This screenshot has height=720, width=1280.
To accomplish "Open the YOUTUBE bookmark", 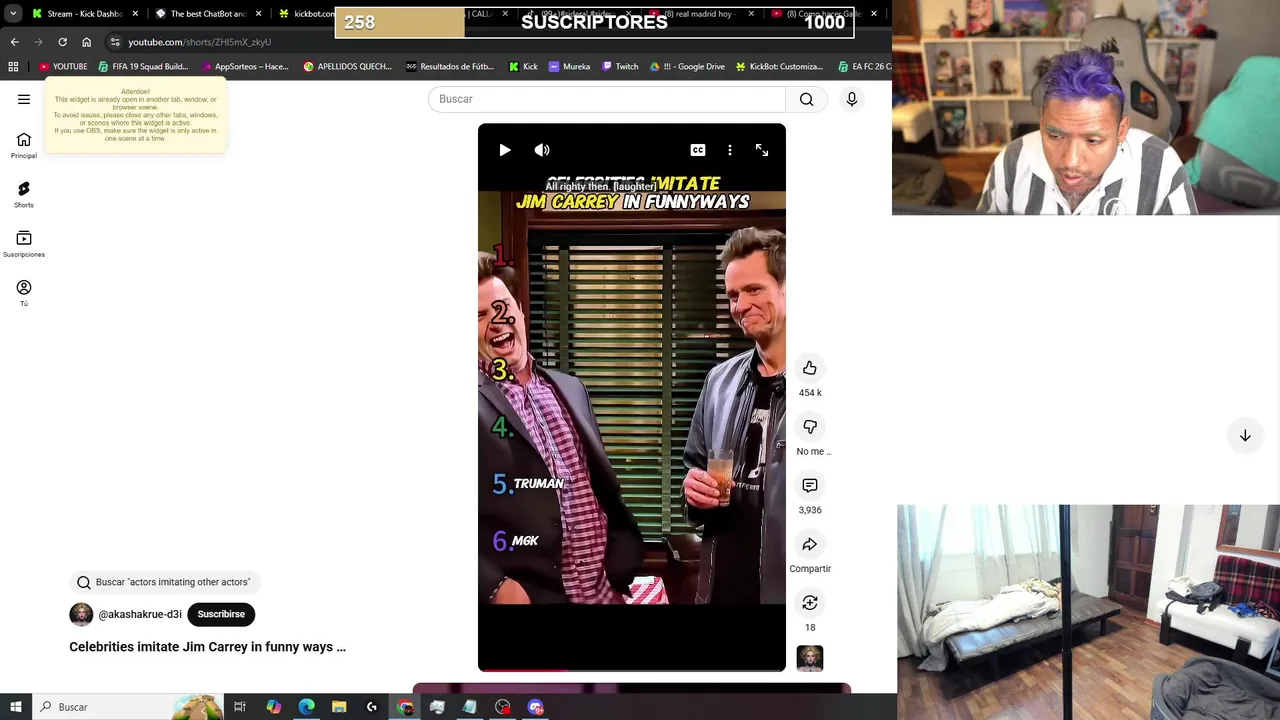I will click(x=63, y=67).
